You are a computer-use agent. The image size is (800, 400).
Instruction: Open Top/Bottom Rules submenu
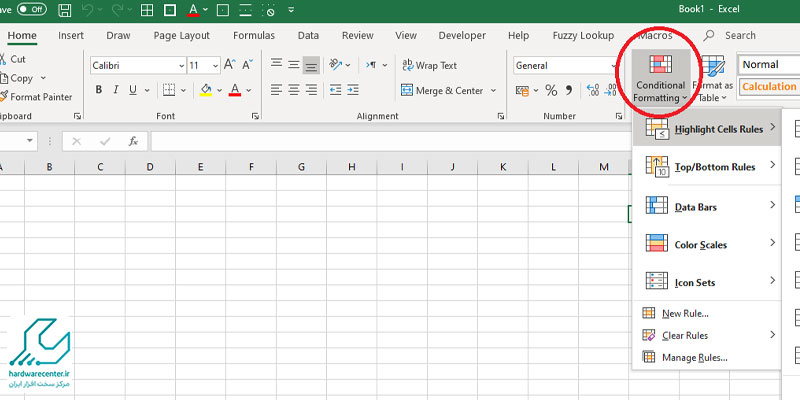pos(707,166)
